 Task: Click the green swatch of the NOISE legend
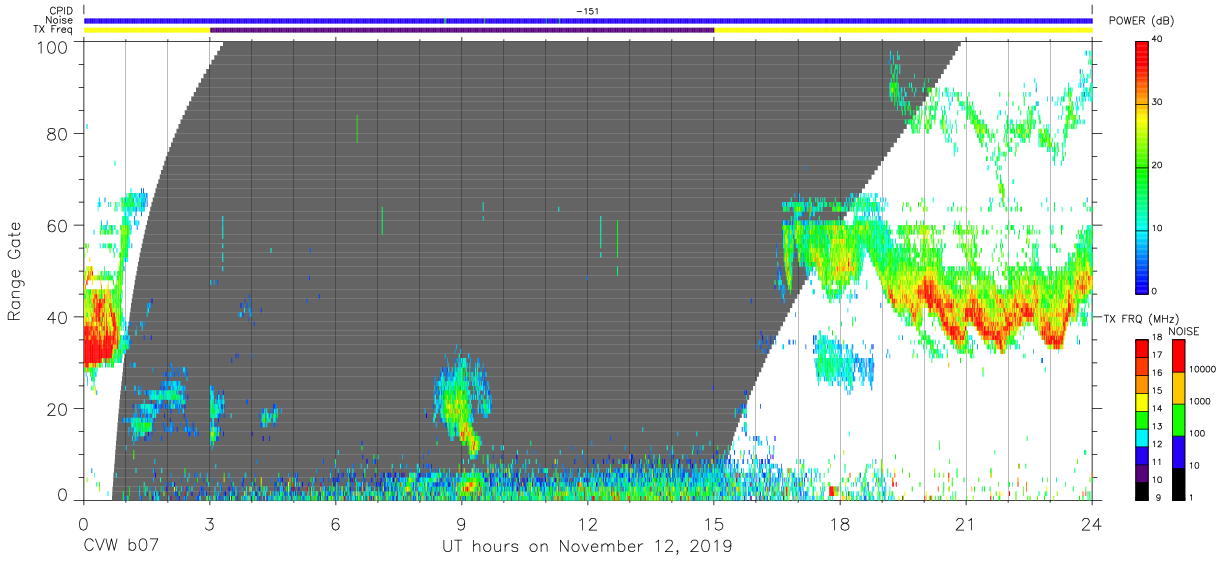click(1179, 420)
